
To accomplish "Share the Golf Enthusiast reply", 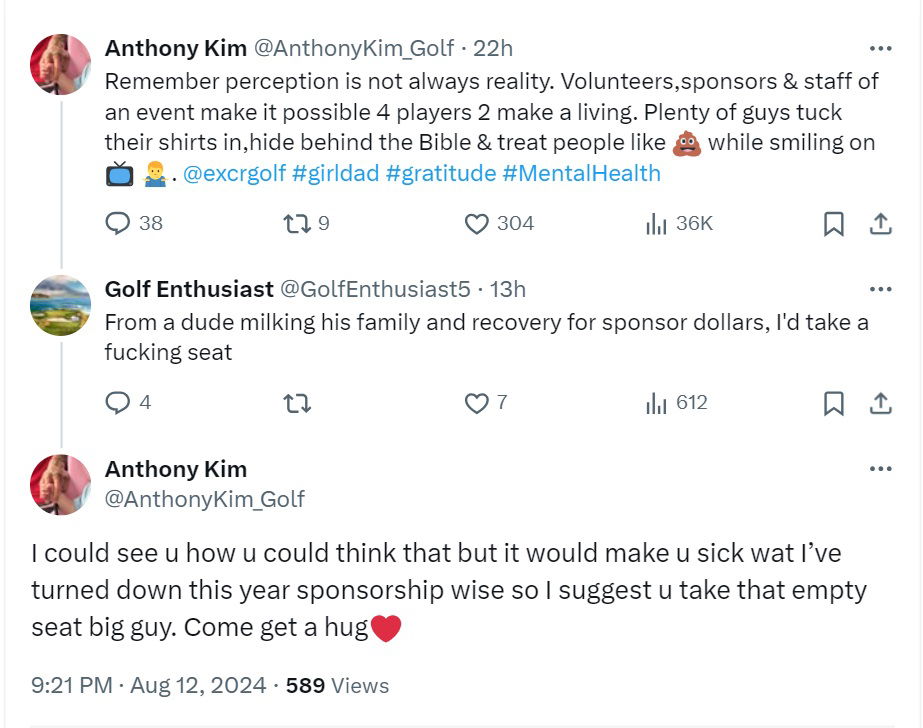I will pyautogui.click(x=881, y=403).
